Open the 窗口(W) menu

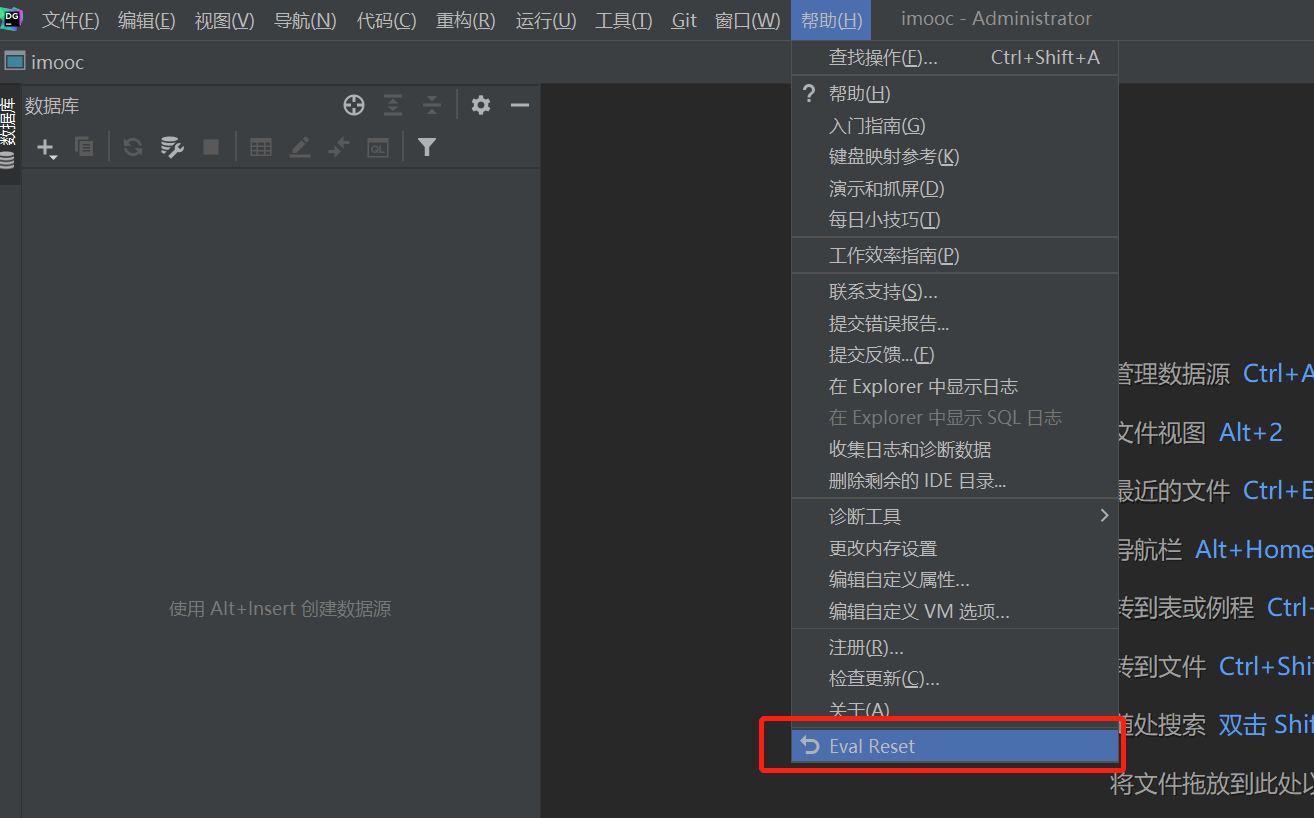coord(747,20)
